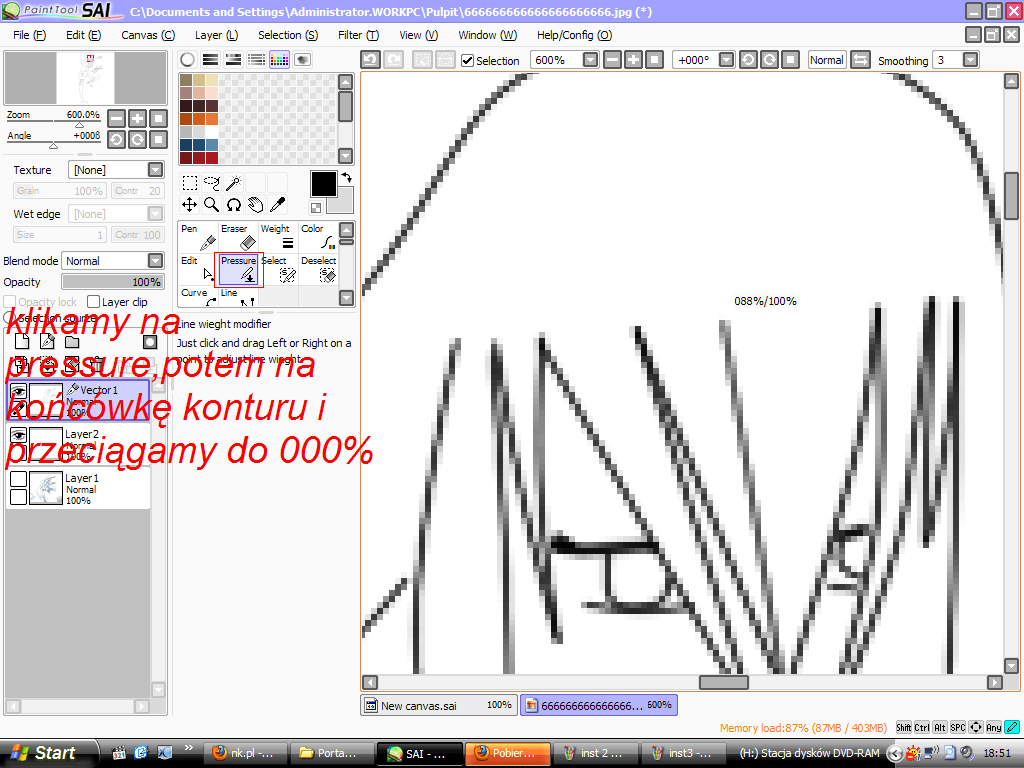Switch to the nk.pl taskbar window
This screenshot has height=768, width=1024.
(246, 753)
